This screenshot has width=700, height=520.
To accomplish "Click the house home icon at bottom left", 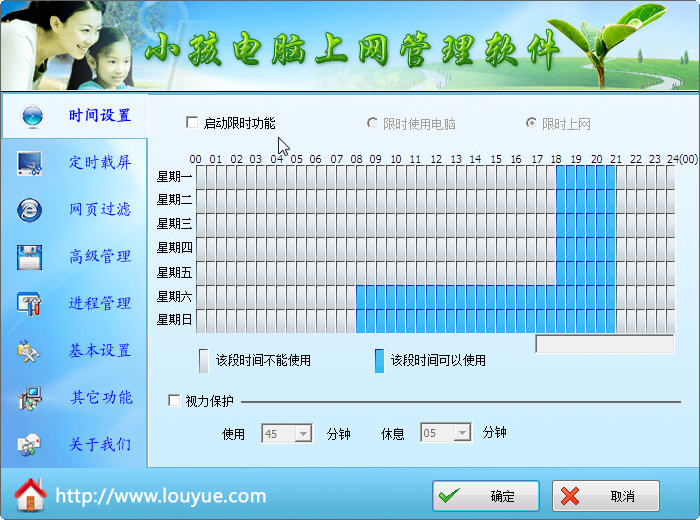I will tap(30, 495).
